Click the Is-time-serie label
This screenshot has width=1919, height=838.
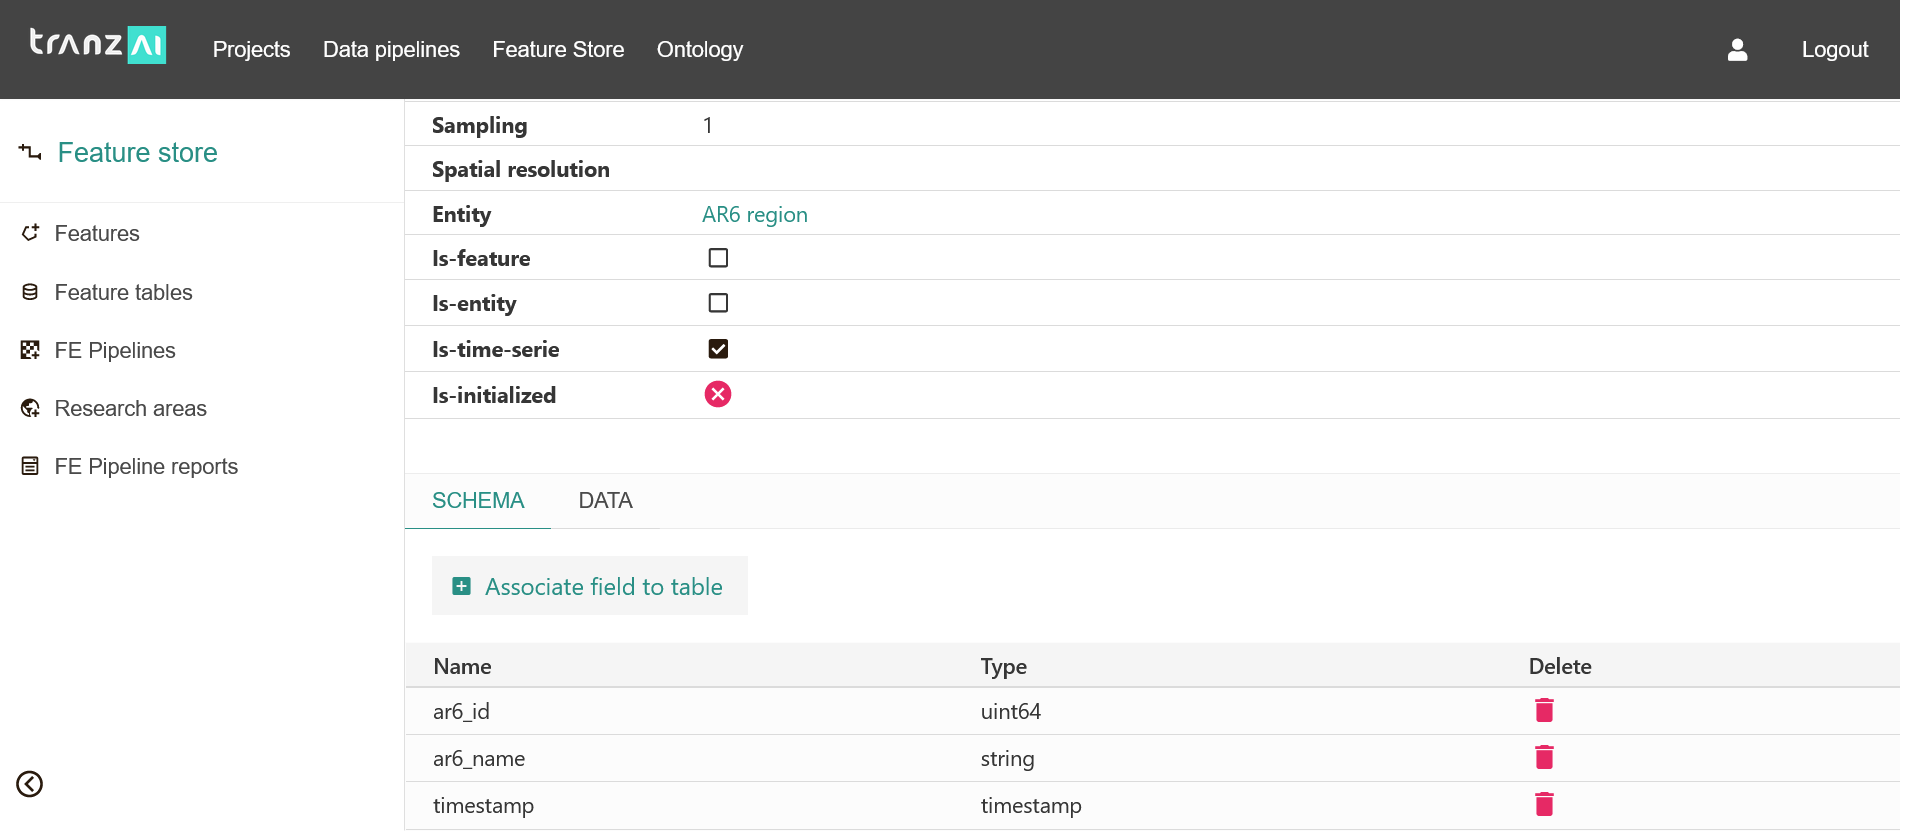495,349
